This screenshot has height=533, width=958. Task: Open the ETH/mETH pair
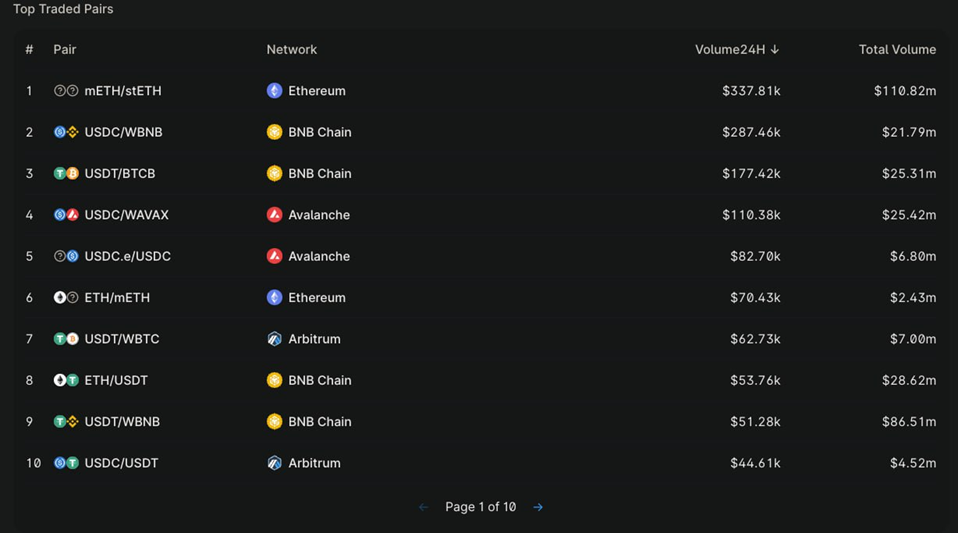tap(117, 298)
